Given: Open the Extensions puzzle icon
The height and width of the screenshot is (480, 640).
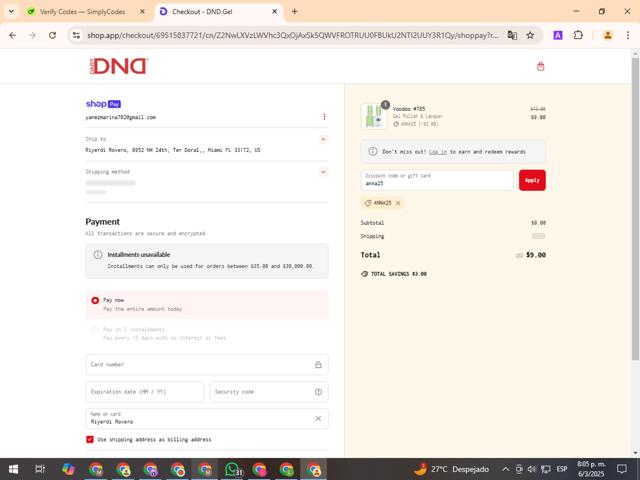Looking at the screenshot, I should (x=578, y=36).
